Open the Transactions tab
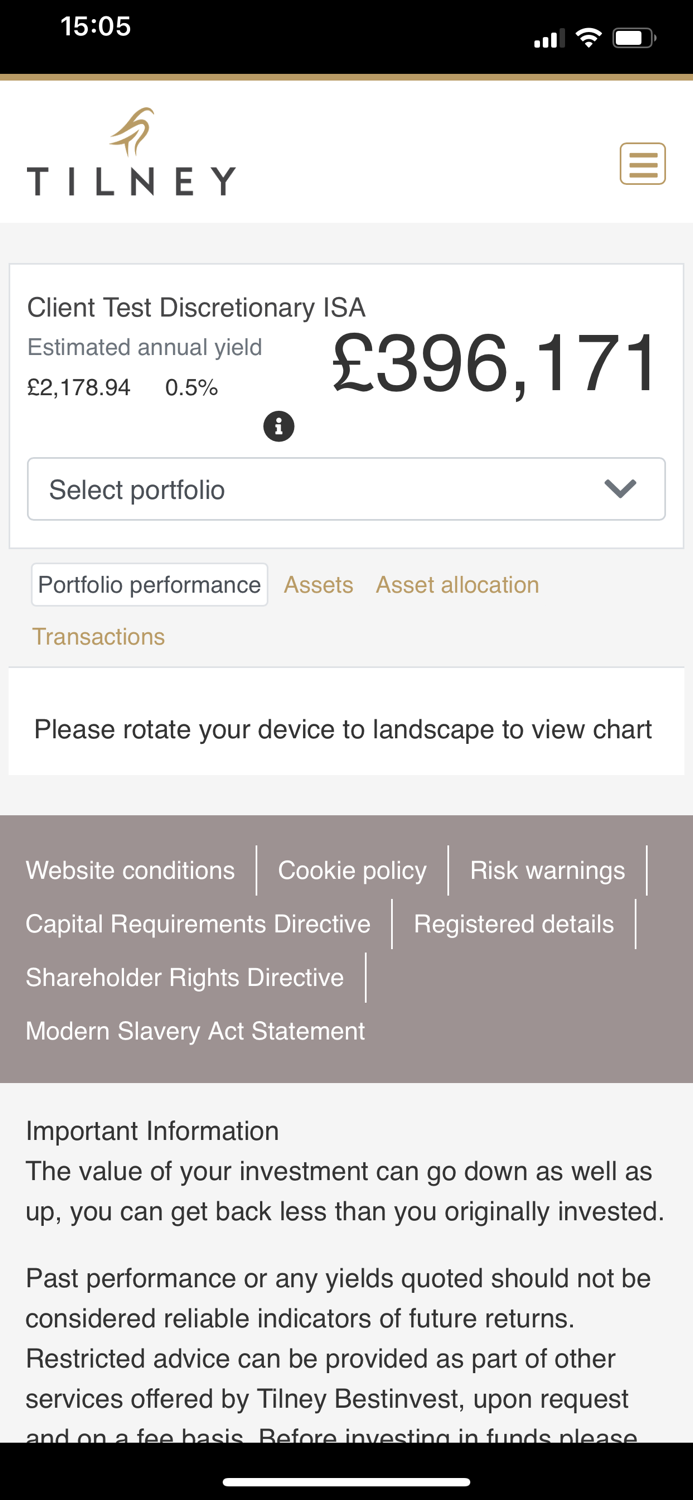The image size is (693, 1500). [98, 637]
